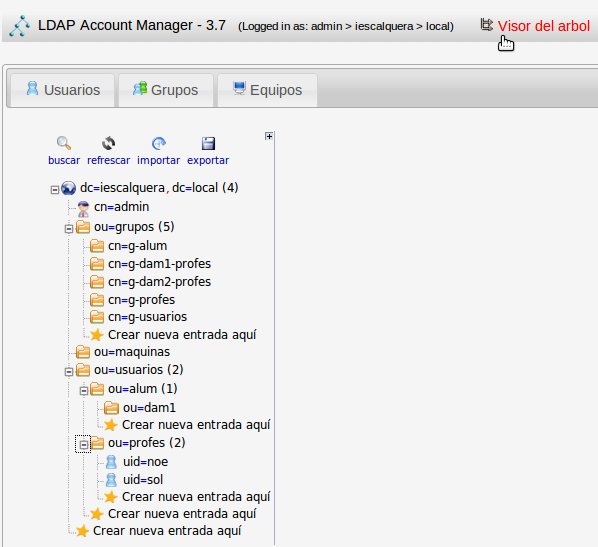Click the plus box at tree panel corner
This screenshot has height=547, width=598.
[x=269, y=136]
